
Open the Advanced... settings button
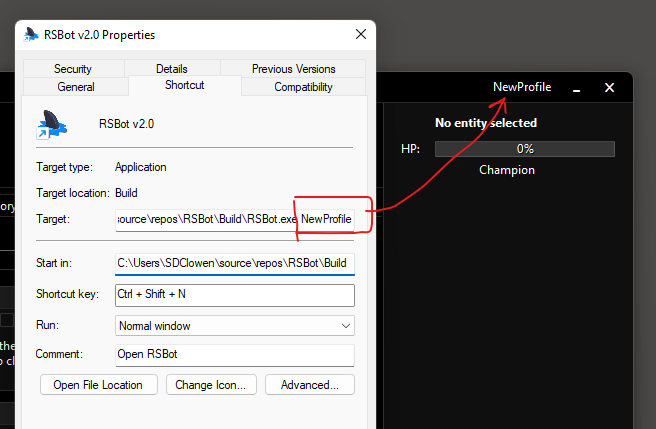tap(310, 385)
